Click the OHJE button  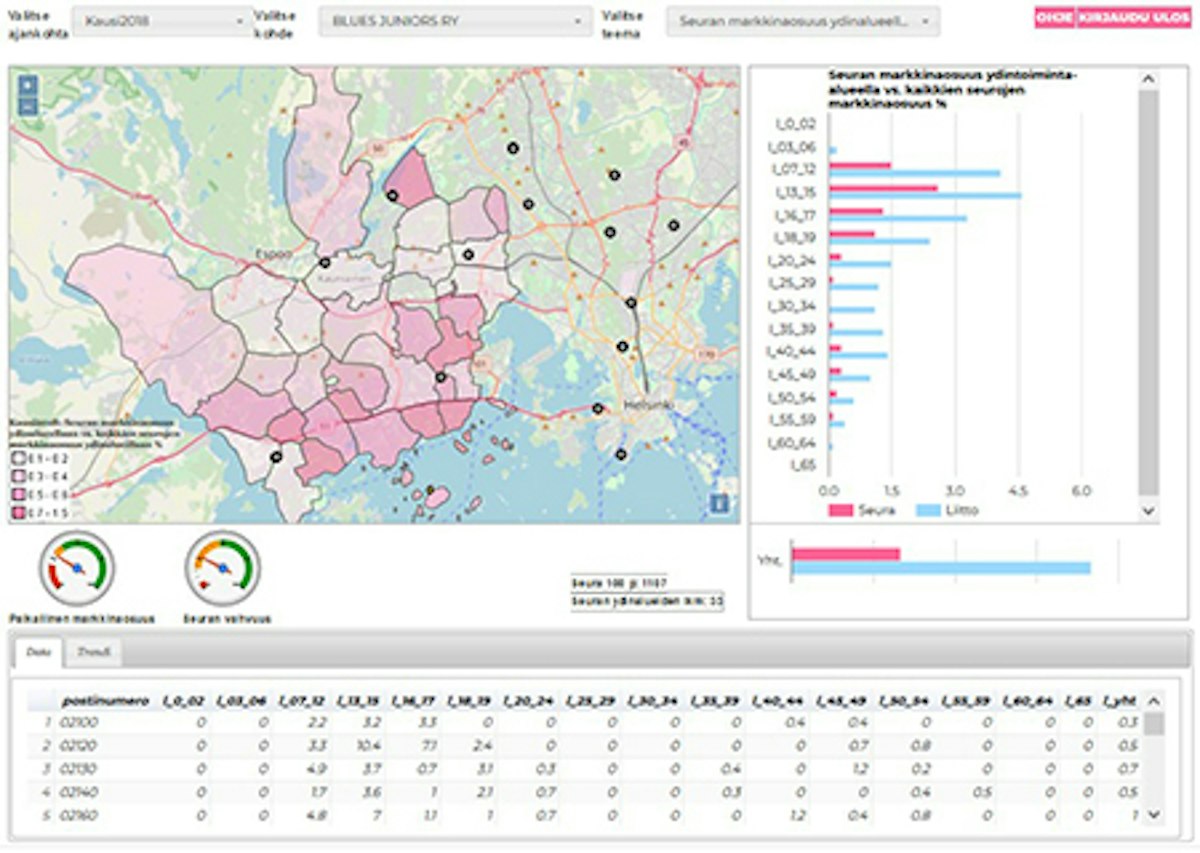pyautogui.click(x=1055, y=17)
